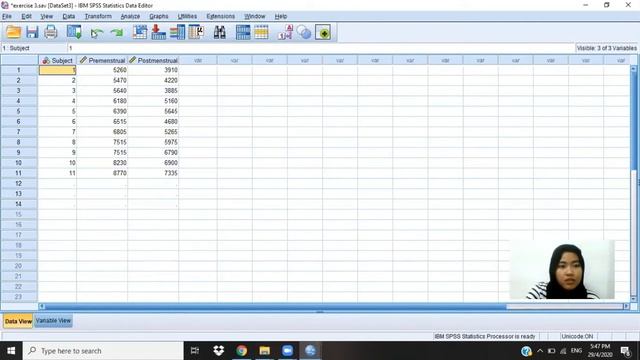This screenshot has height=360, width=640.
Task: Click processor is ready status text
Action: (x=485, y=337)
